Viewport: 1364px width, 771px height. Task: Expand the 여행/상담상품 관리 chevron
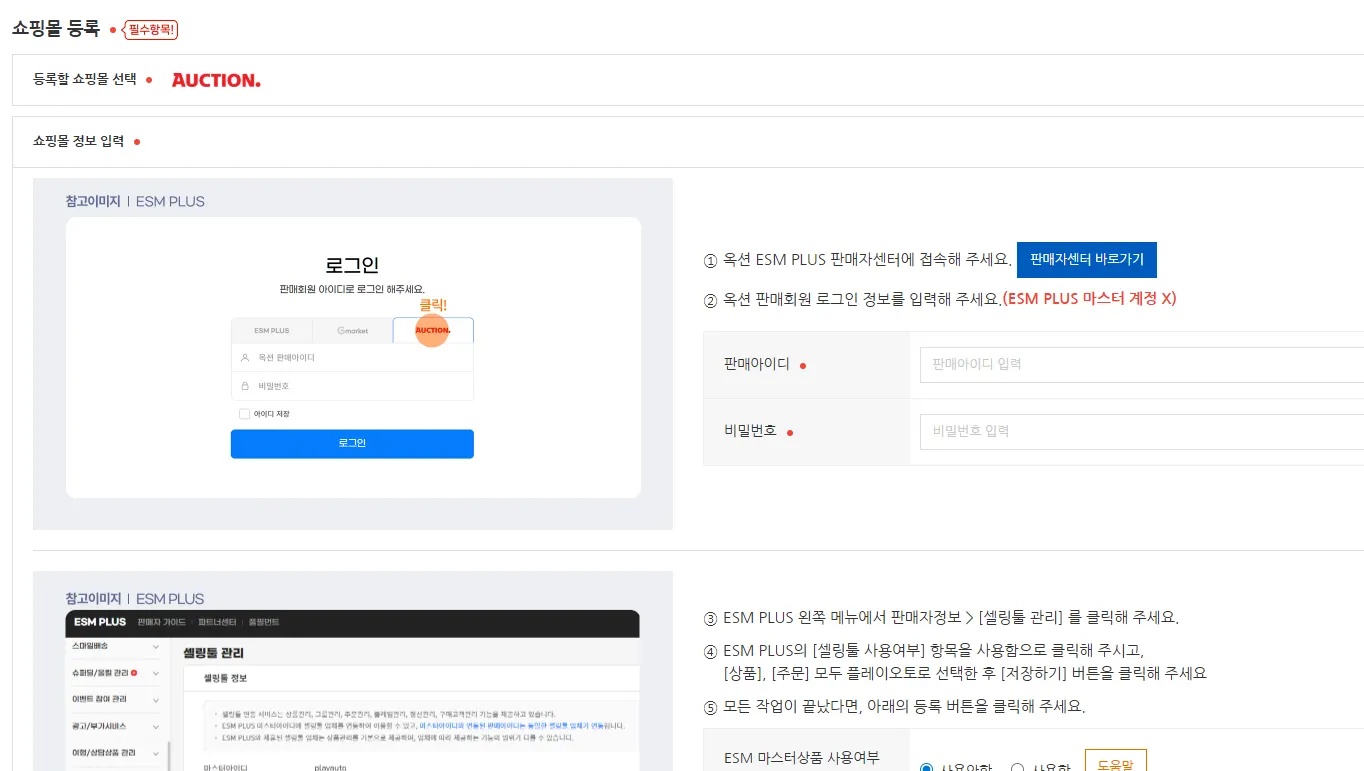(x=156, y=752)
